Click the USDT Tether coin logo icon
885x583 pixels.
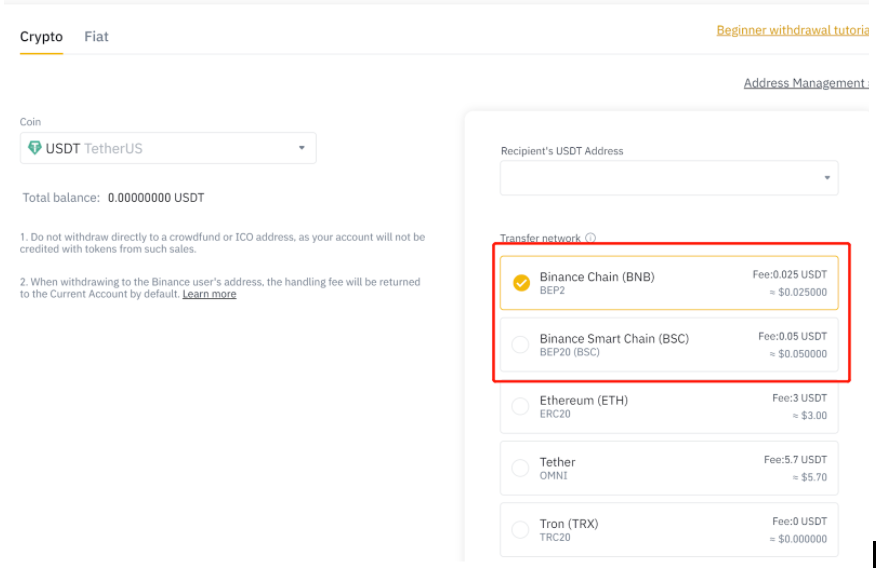[x=34, y=148]
